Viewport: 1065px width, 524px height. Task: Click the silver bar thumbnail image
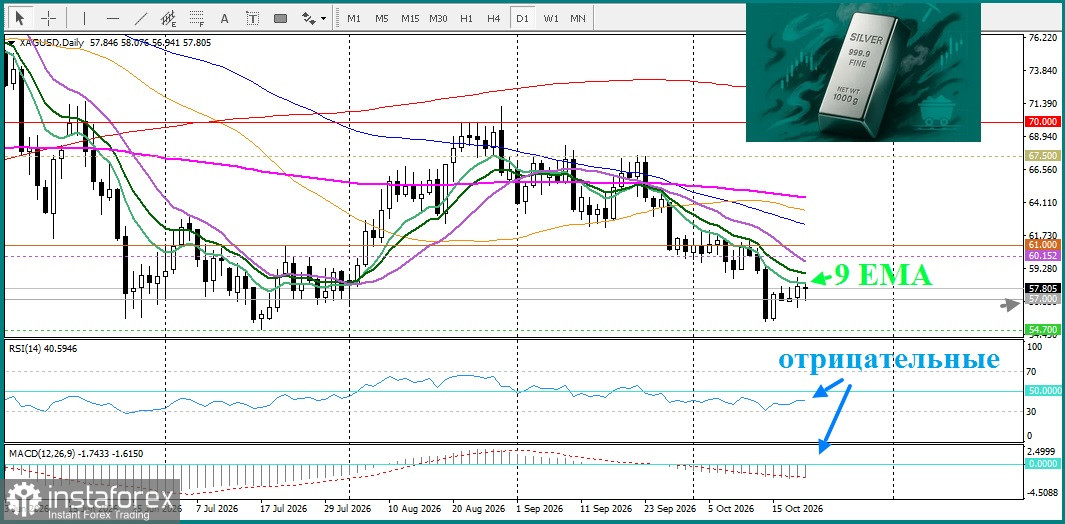pos(863,71)
